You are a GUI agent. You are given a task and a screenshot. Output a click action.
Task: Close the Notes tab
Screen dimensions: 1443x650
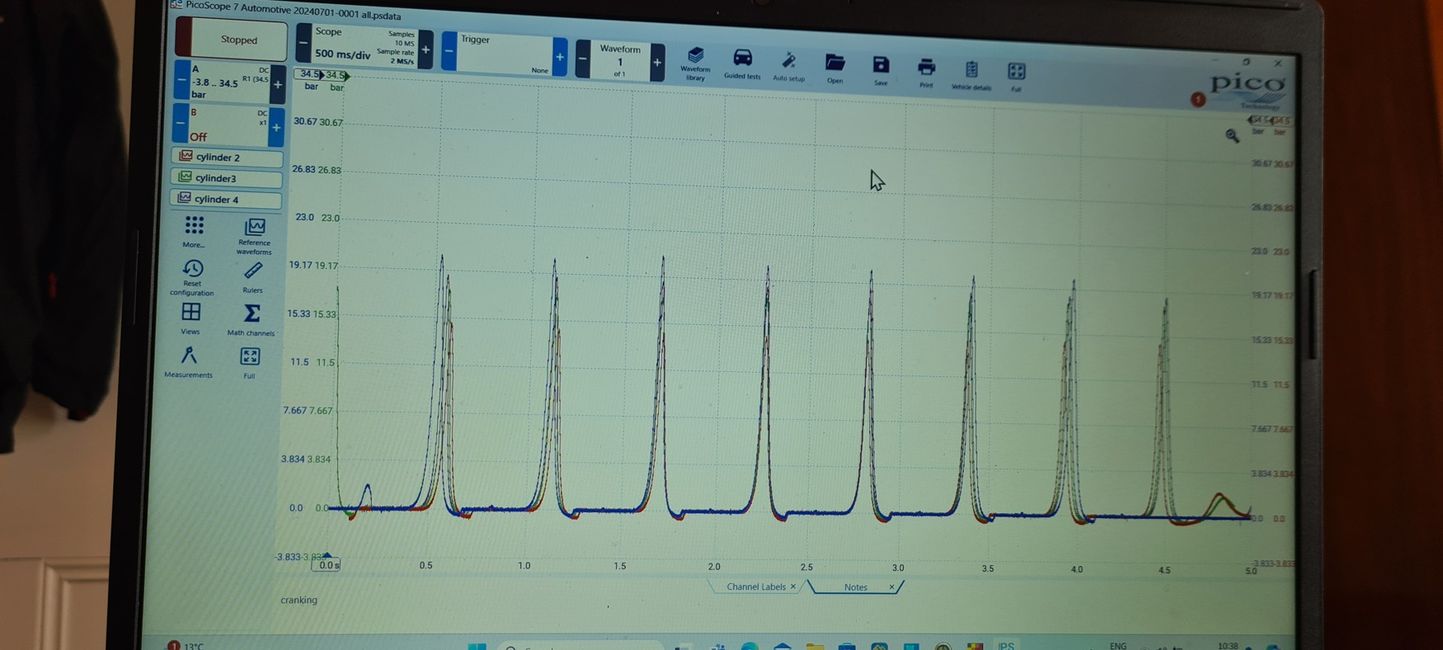point(891,588)
